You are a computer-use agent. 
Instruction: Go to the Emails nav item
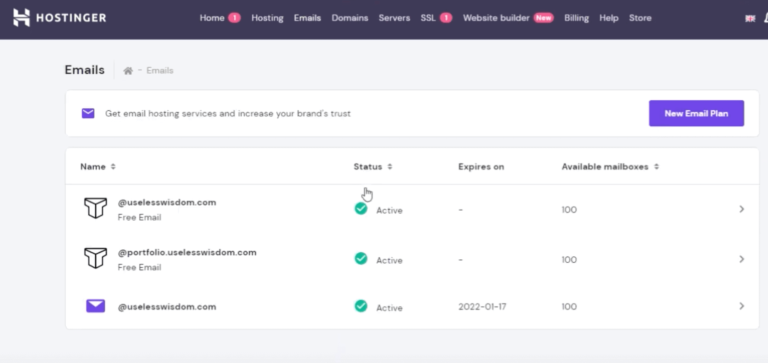tap(307, 18)
